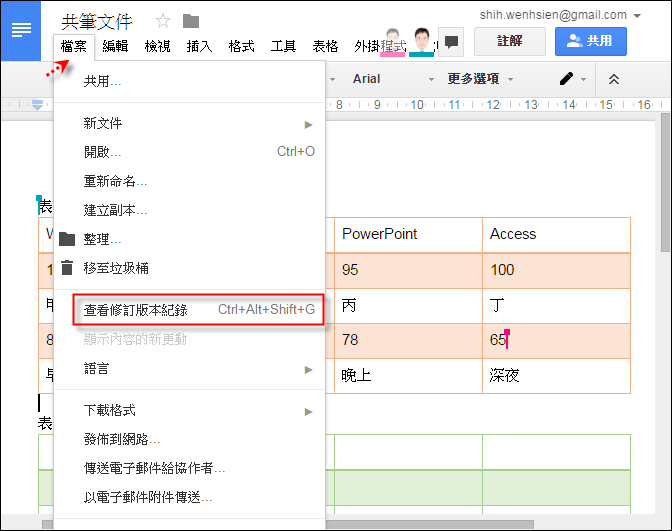
Task: Choose 開啟... menu entry
Action: click(x=189, y=152)
